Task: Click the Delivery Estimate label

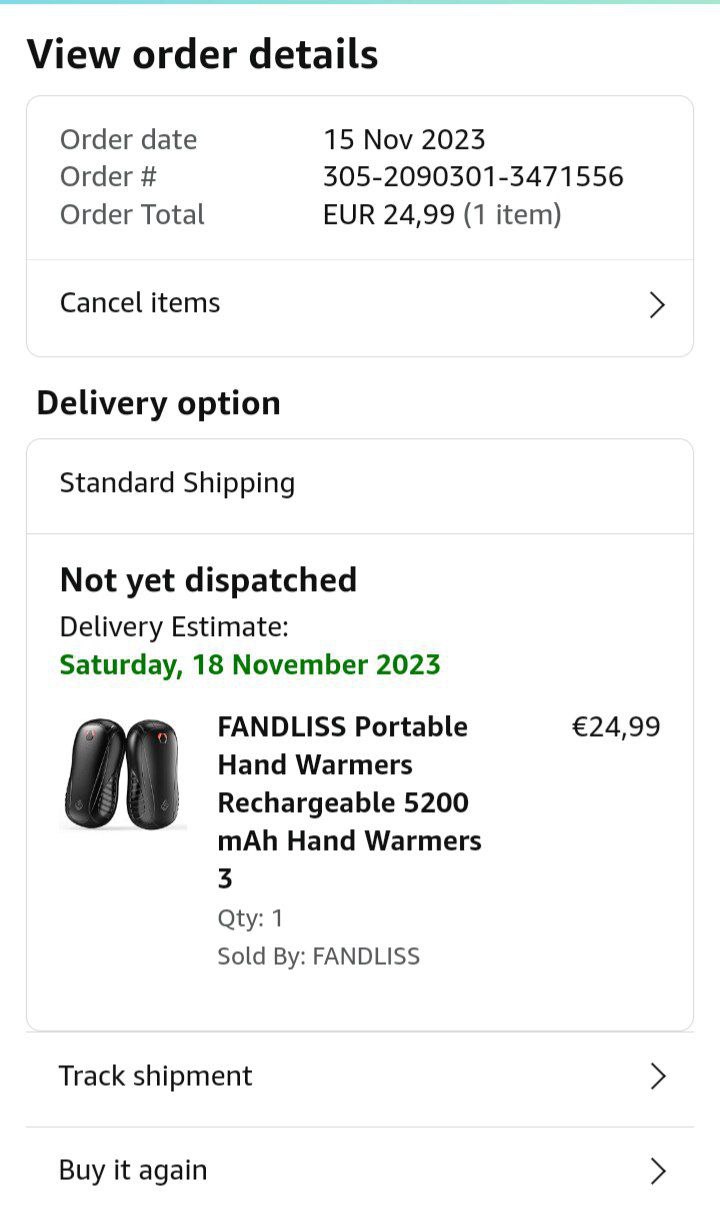Action: 174,627
